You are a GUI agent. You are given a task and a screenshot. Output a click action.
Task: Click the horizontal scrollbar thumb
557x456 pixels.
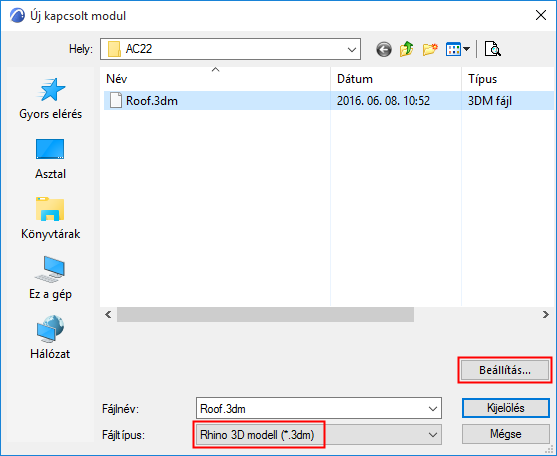click(x=265, y=314)
